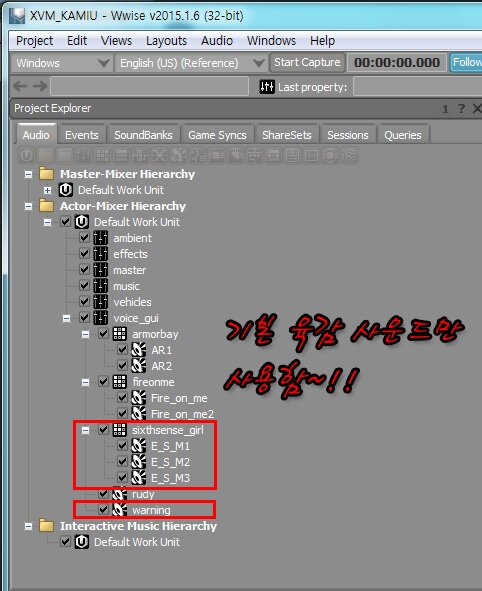Click the Actor-Mixer Hierarchy folder icon
Screen dimensions: 482x591
point(47,206)
